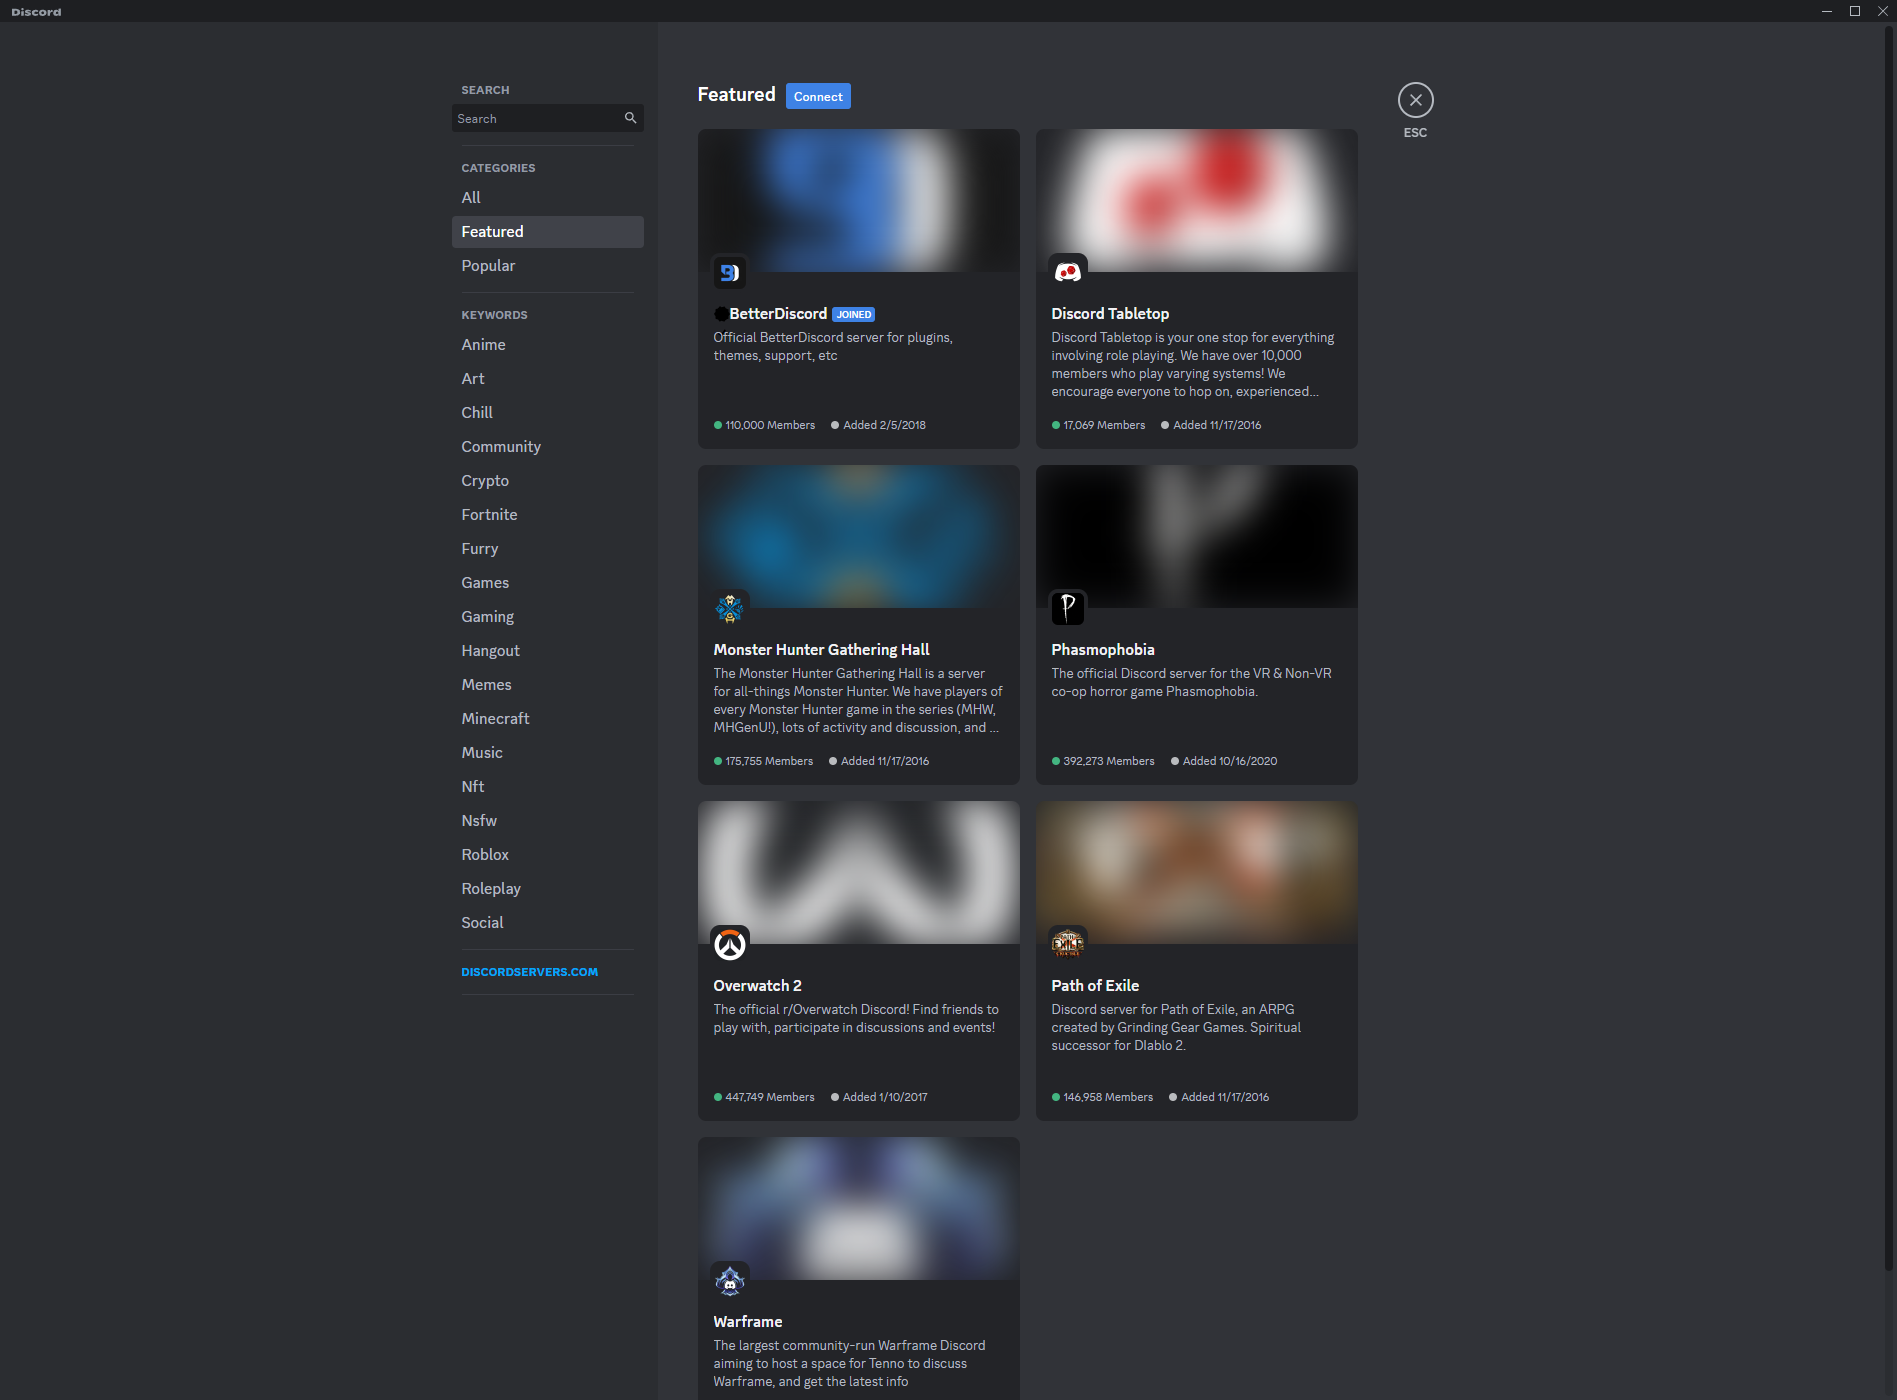Click the BetterDiscord server logo icon
The height and width of the screenshot is (1400, 1897).
[x=730, y=272]
